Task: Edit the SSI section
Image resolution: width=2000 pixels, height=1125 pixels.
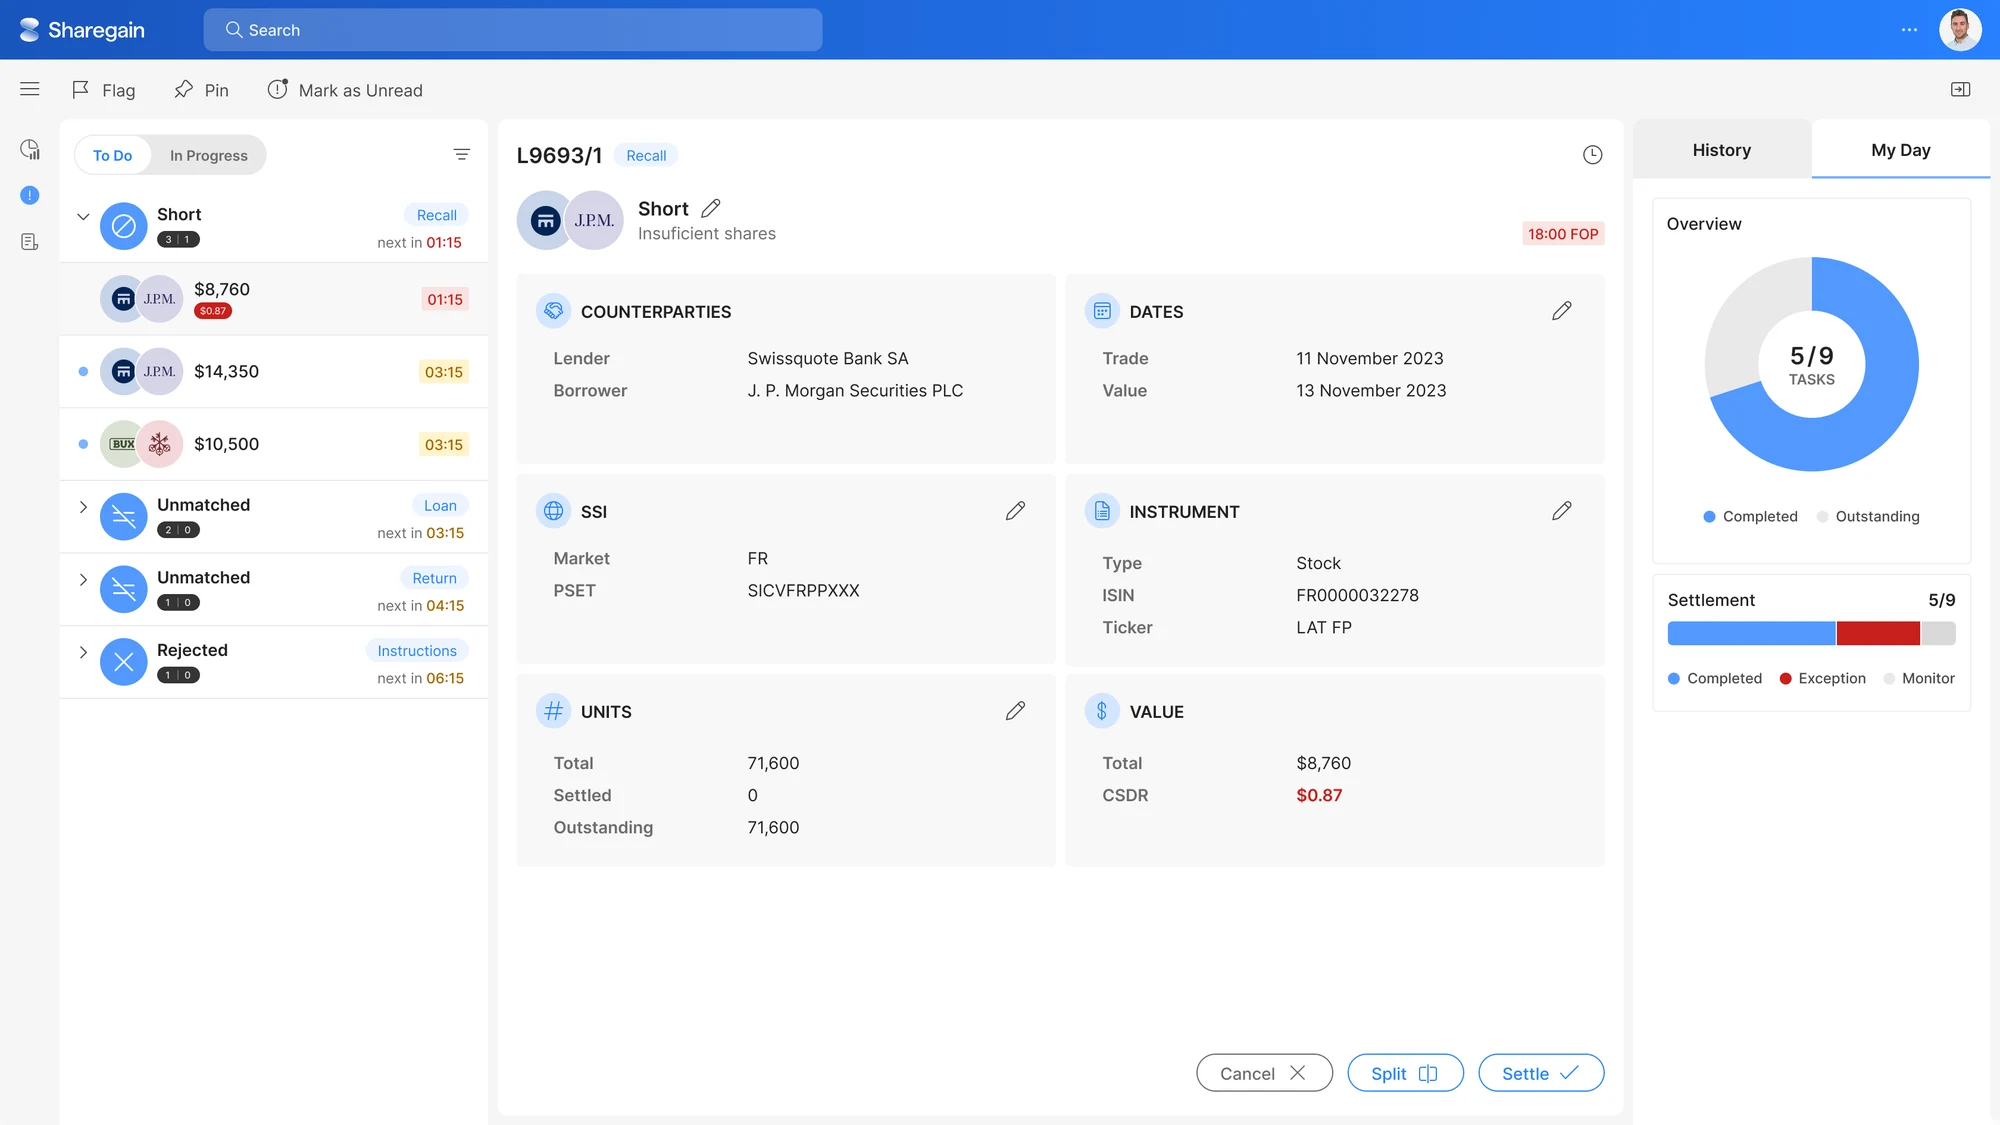Action: [x=1015, y=511]
